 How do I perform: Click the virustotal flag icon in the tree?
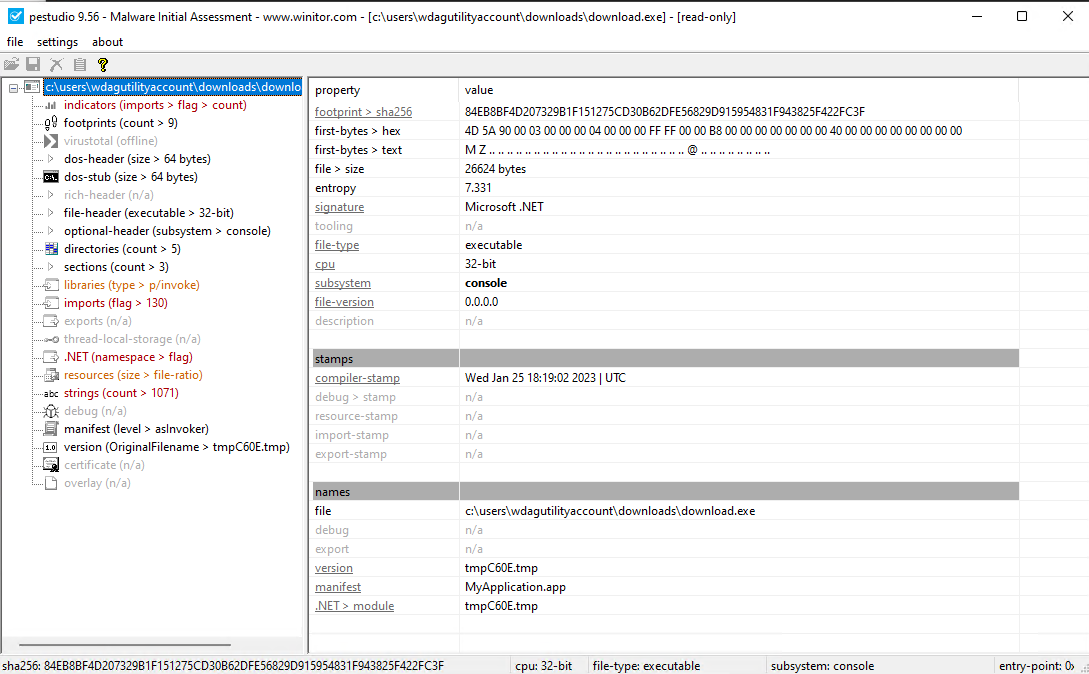click(x=50, y=141)
